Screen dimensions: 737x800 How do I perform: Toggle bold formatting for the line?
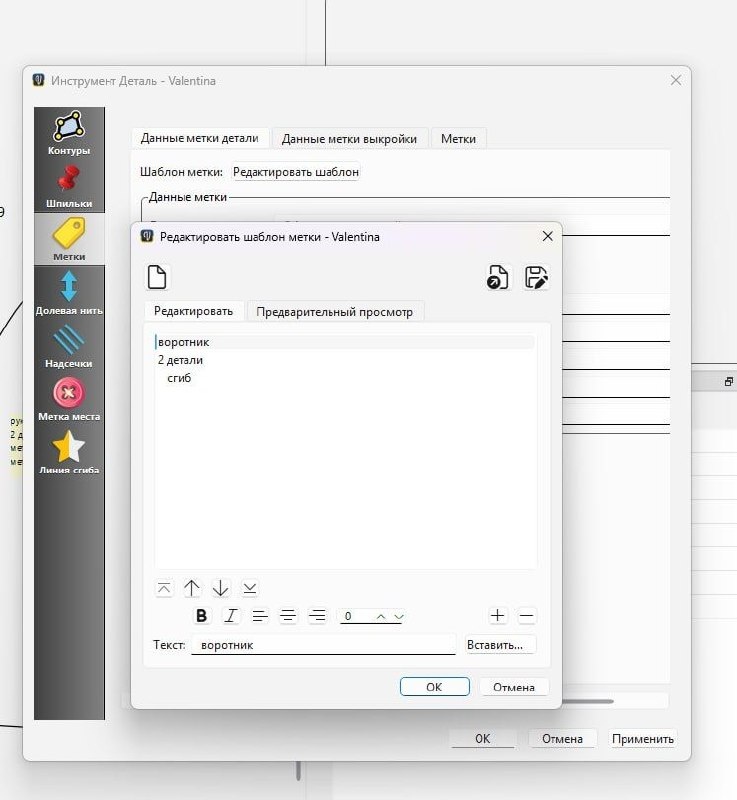(201, 616)
